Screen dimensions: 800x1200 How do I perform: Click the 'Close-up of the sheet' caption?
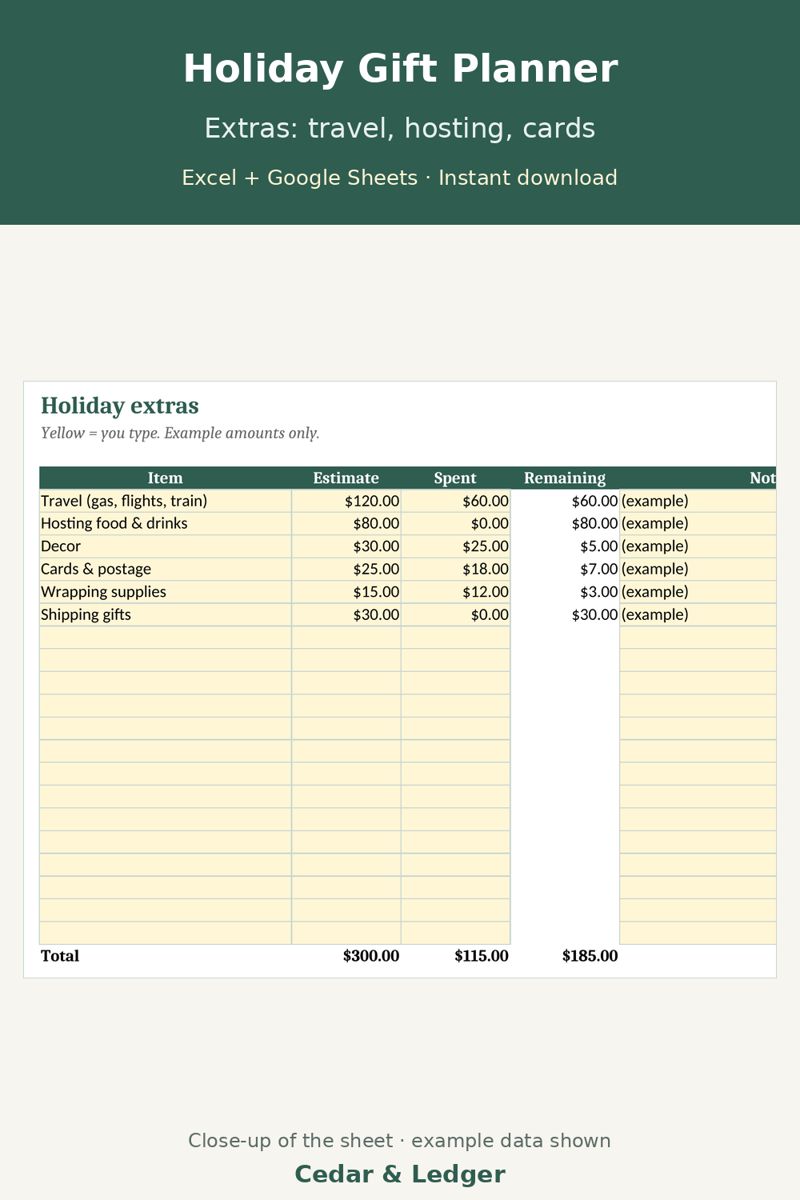(399, 1141)
